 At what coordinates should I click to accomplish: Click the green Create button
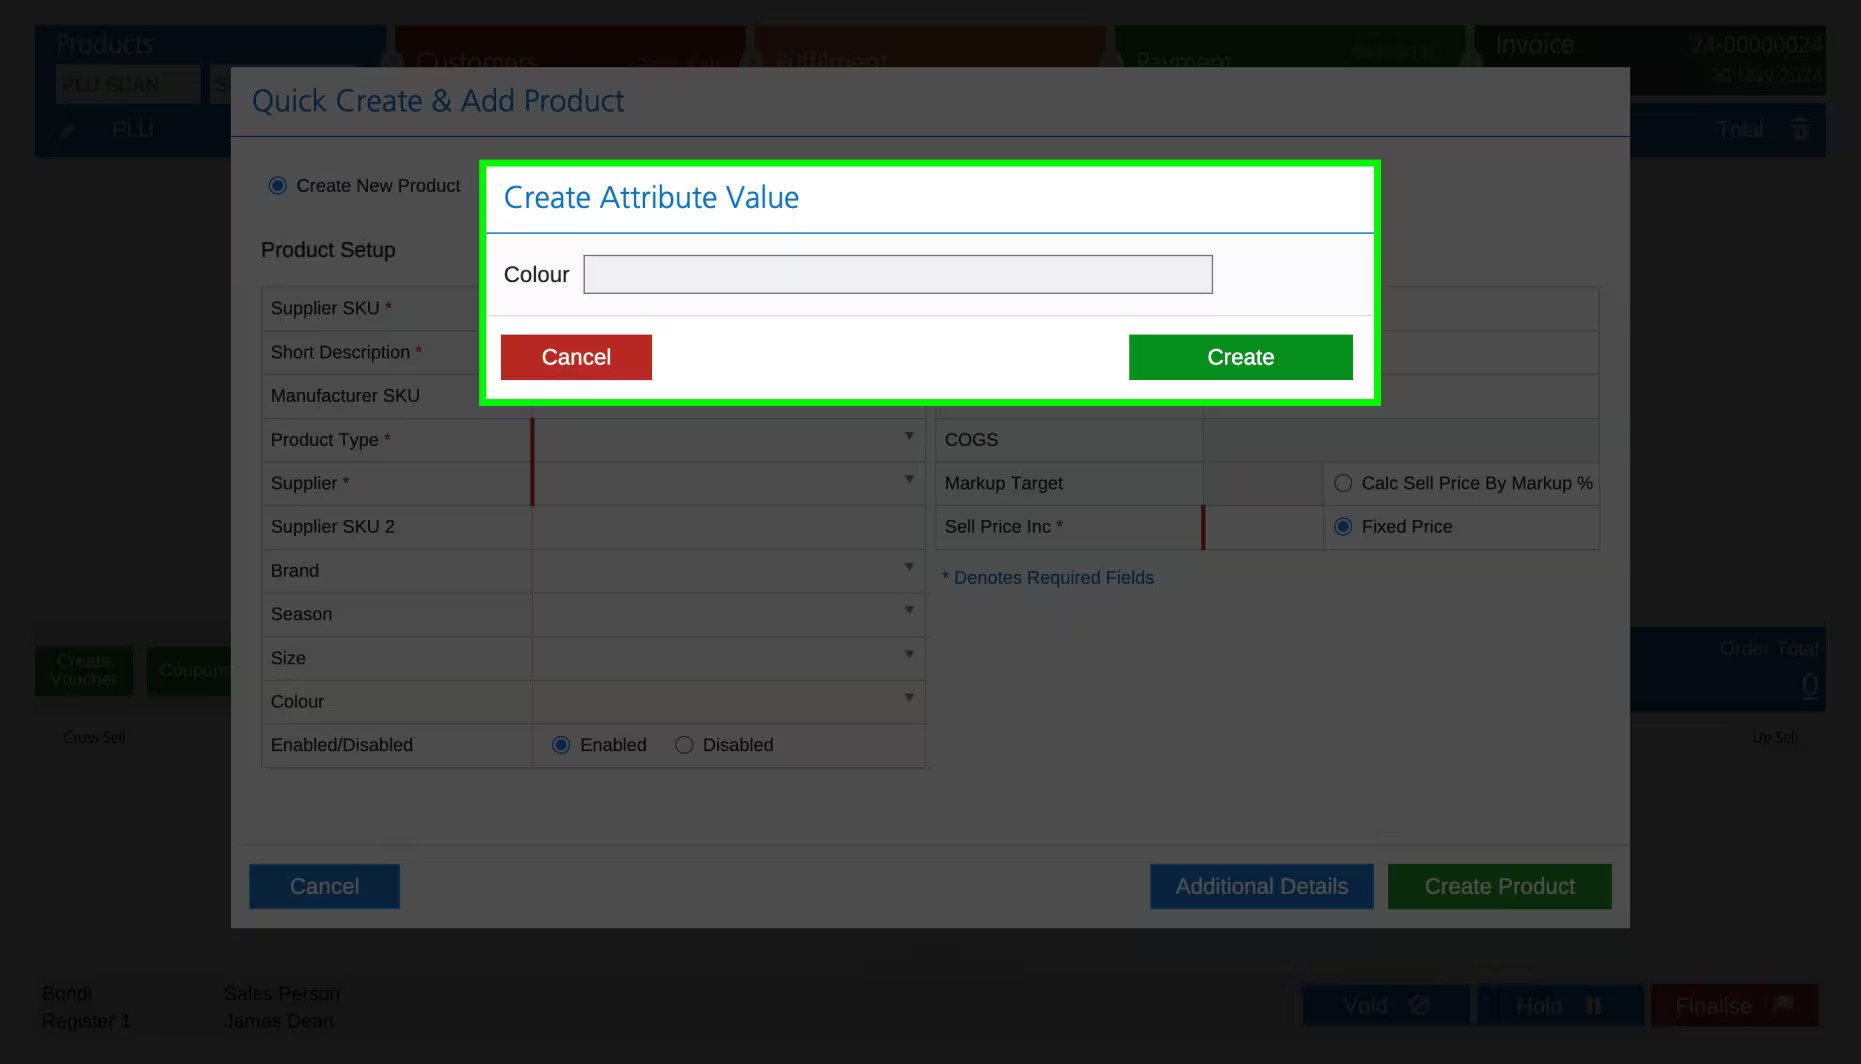click(1240, 357)
